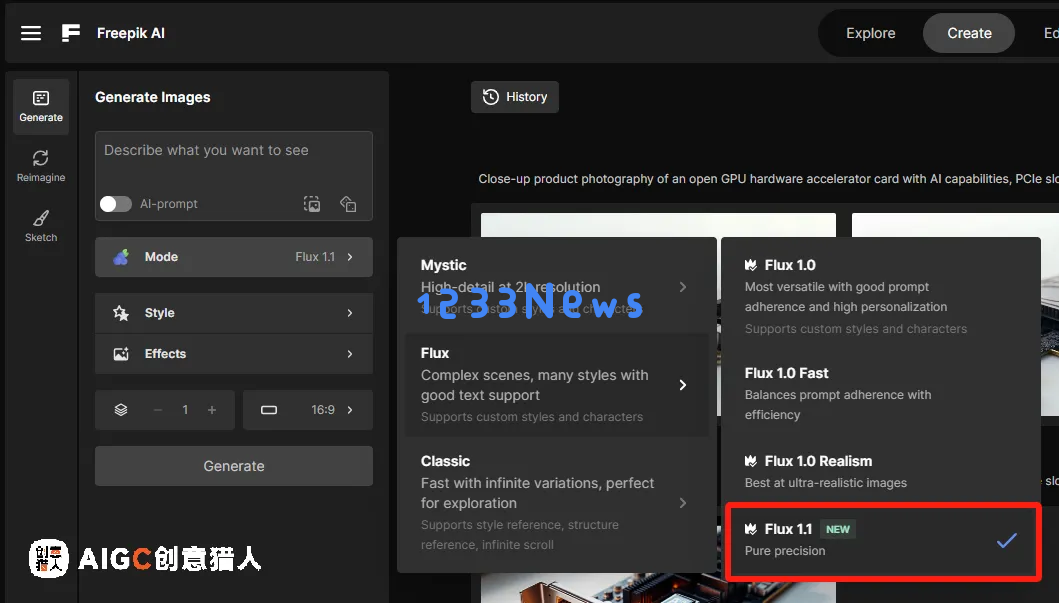Click the Generate Images heading
This screenshot has height=603, width=1059.
(153, 97)
